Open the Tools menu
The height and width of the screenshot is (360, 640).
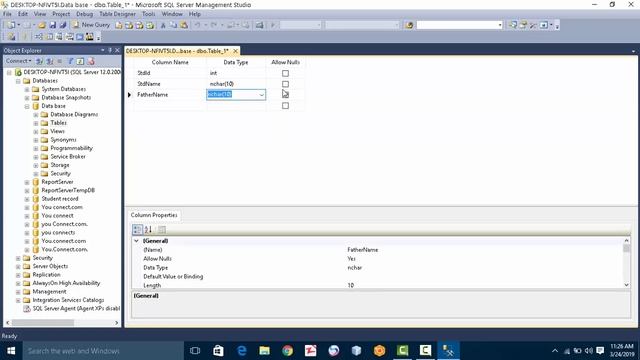[x=149, y=14]
